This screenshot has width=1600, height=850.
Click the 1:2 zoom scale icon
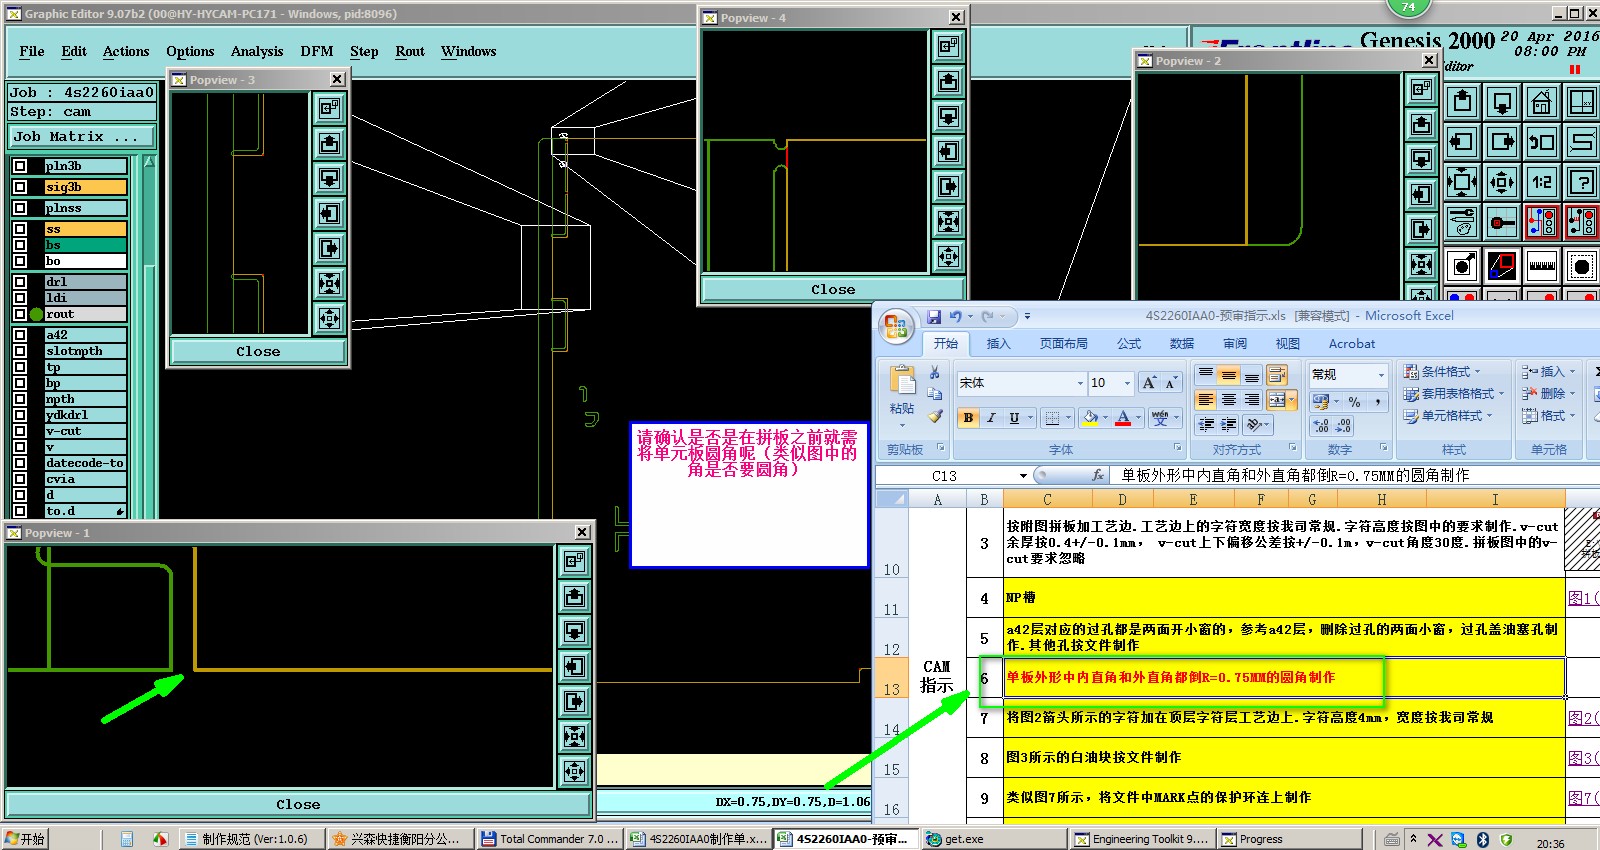coord(1541,181)
